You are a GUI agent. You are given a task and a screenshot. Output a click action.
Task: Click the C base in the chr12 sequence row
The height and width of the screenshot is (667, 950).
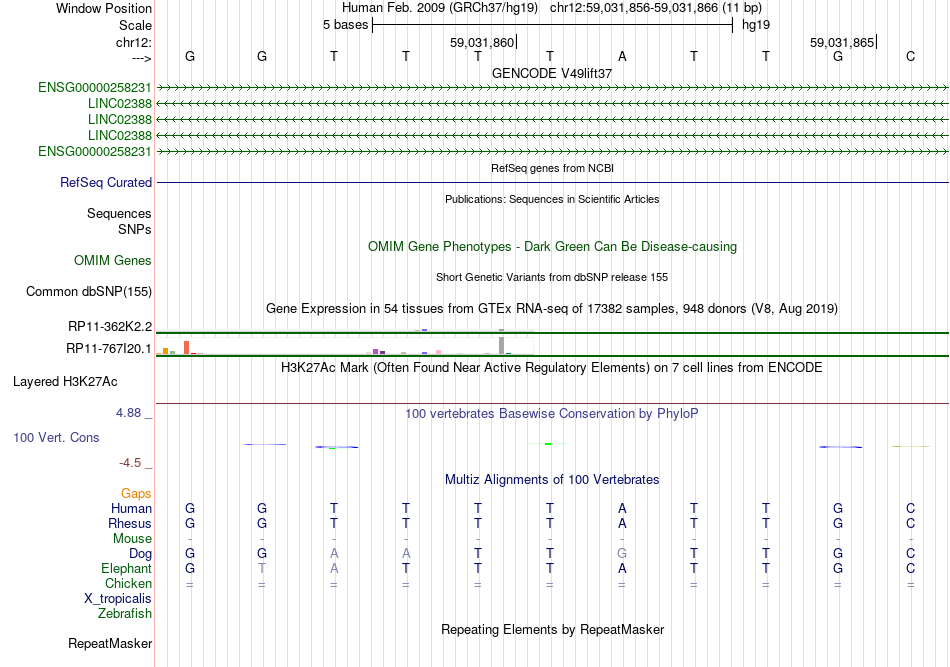[x=910, y=56]
